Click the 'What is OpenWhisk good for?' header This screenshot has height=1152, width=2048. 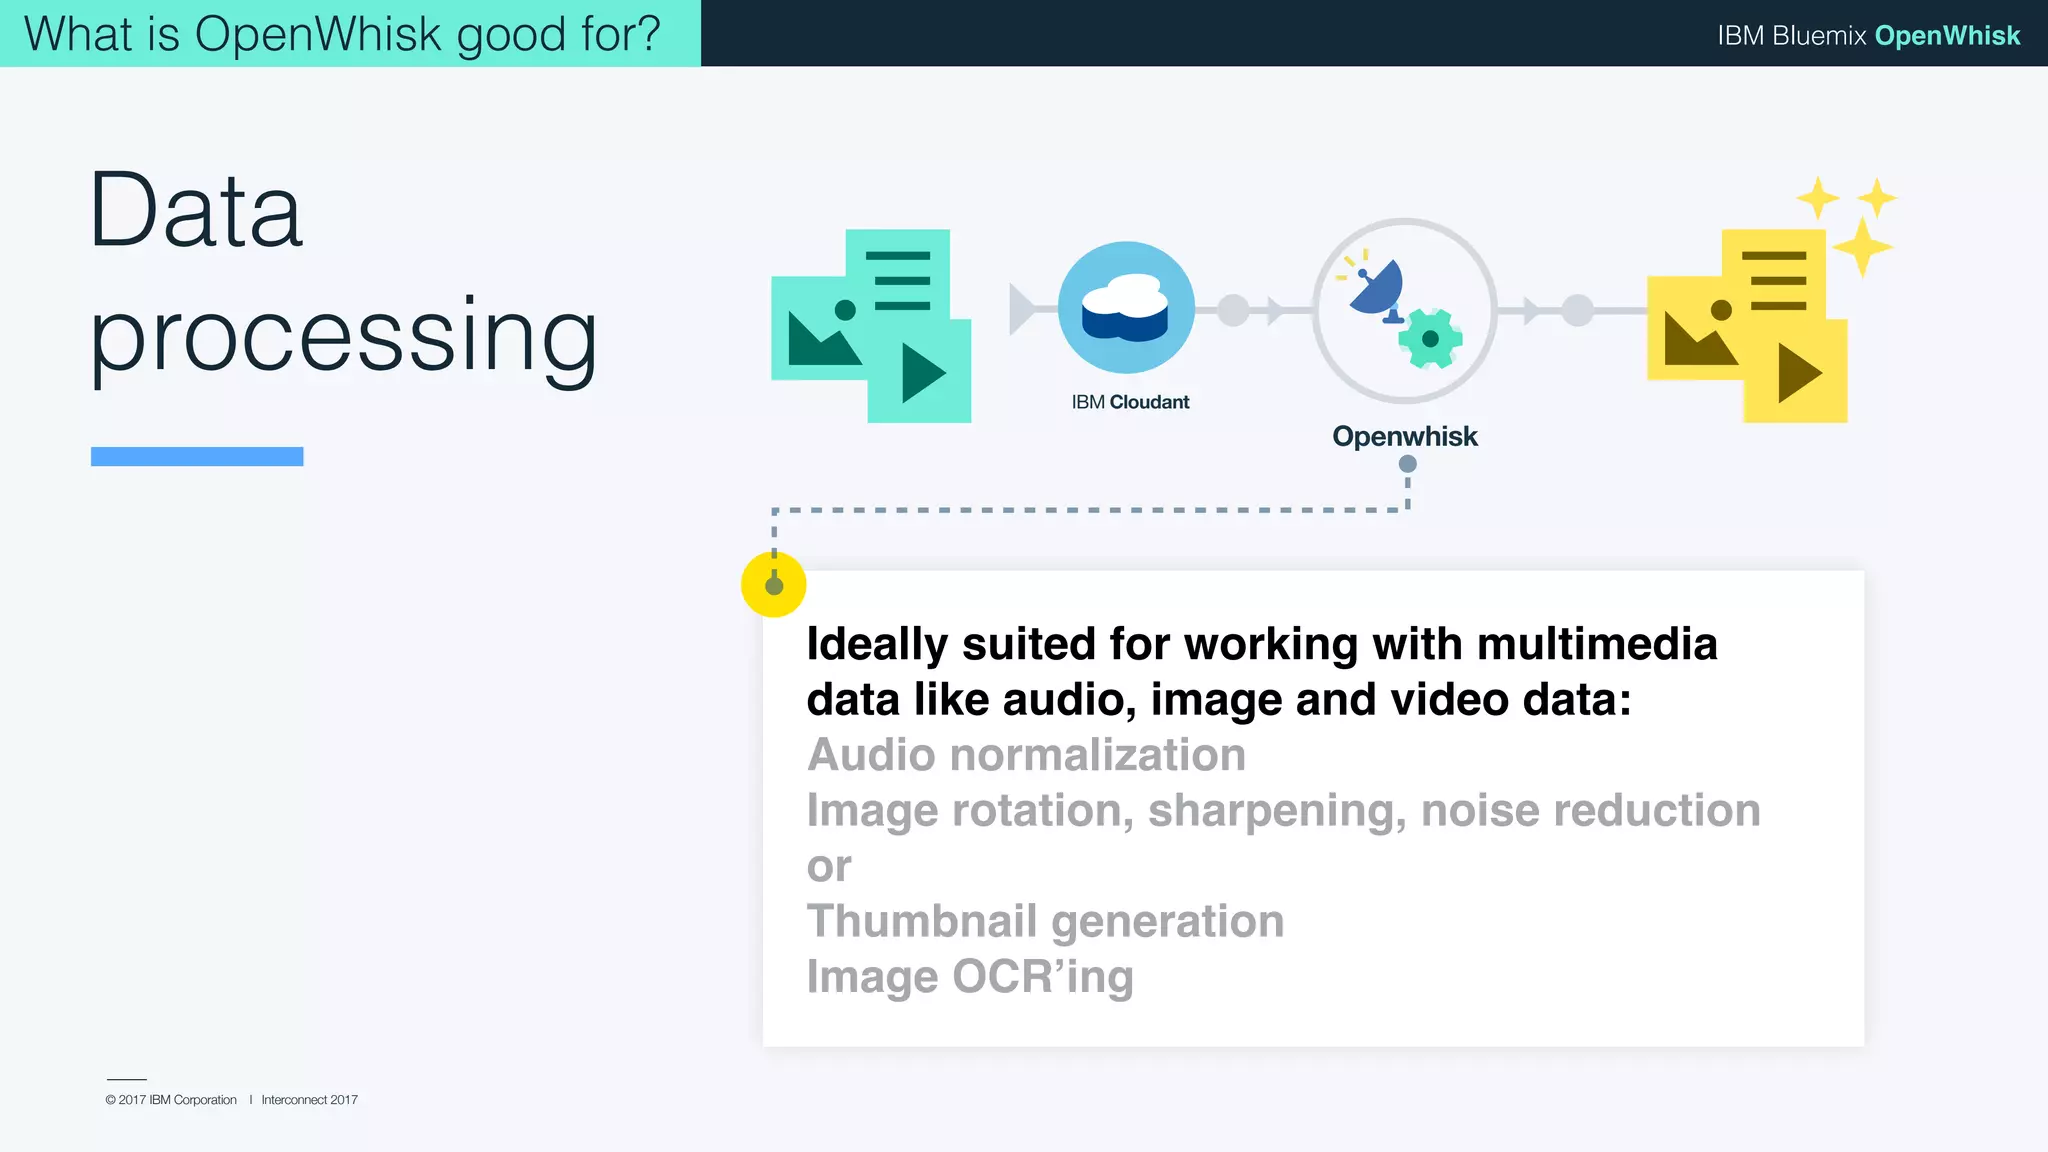343,34
